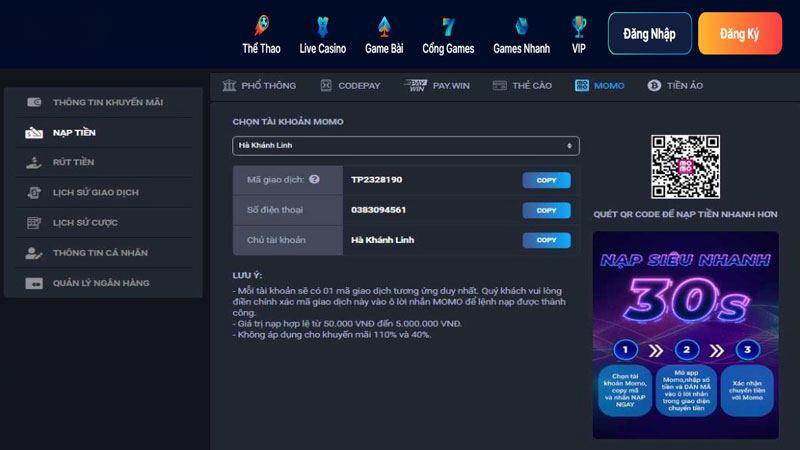Switch to the PAY.WIN tab

point(437,86)
